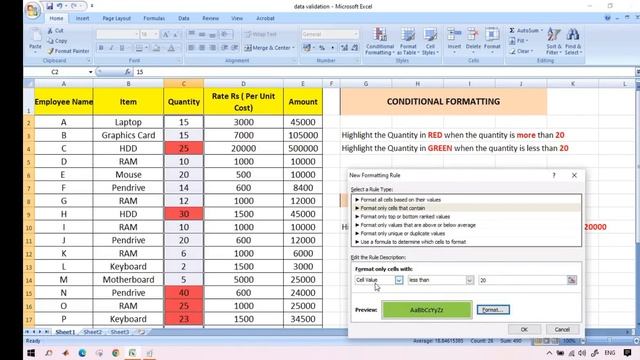The height and width of the screenshot is (360, 640).
Task: Open the Windows Start menu
Action: 31,353
